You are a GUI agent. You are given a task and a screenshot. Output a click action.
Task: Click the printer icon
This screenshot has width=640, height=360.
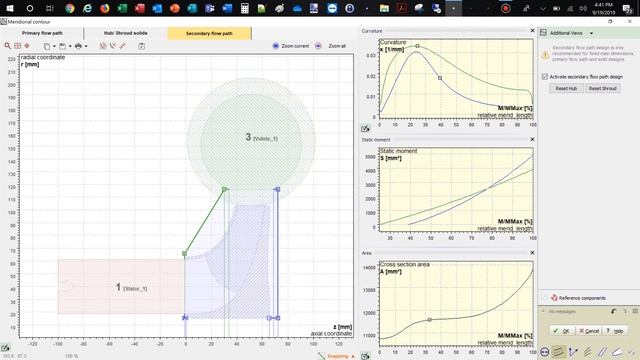pos(78,46)
